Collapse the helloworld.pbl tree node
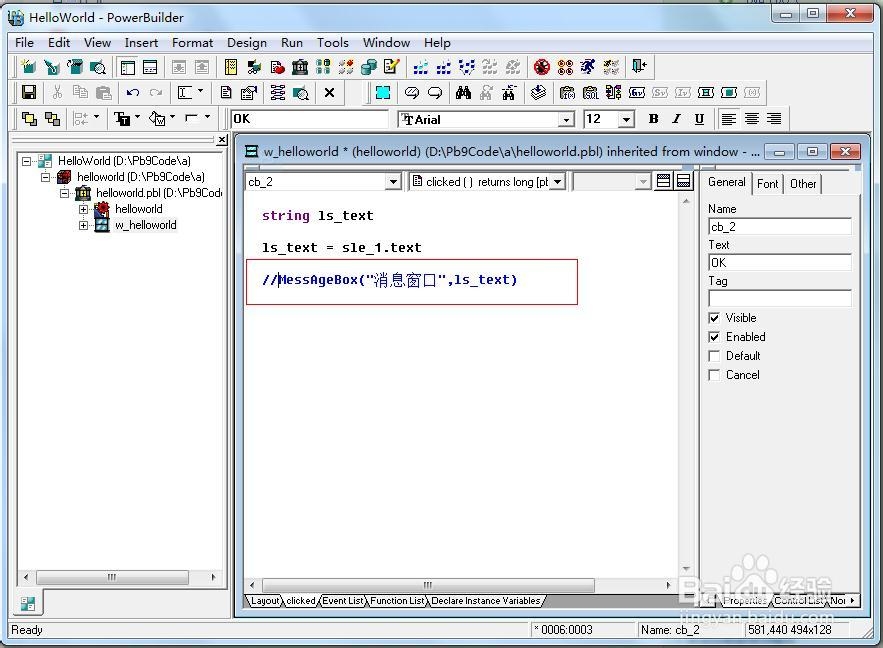The height and width of the screenshot is (648, 883). coord(65,193)
